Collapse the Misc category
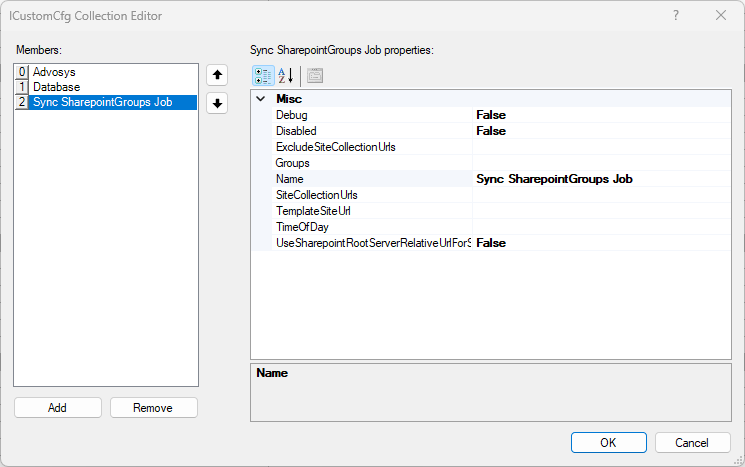This screenshot has width=745, height=467. 262,99
